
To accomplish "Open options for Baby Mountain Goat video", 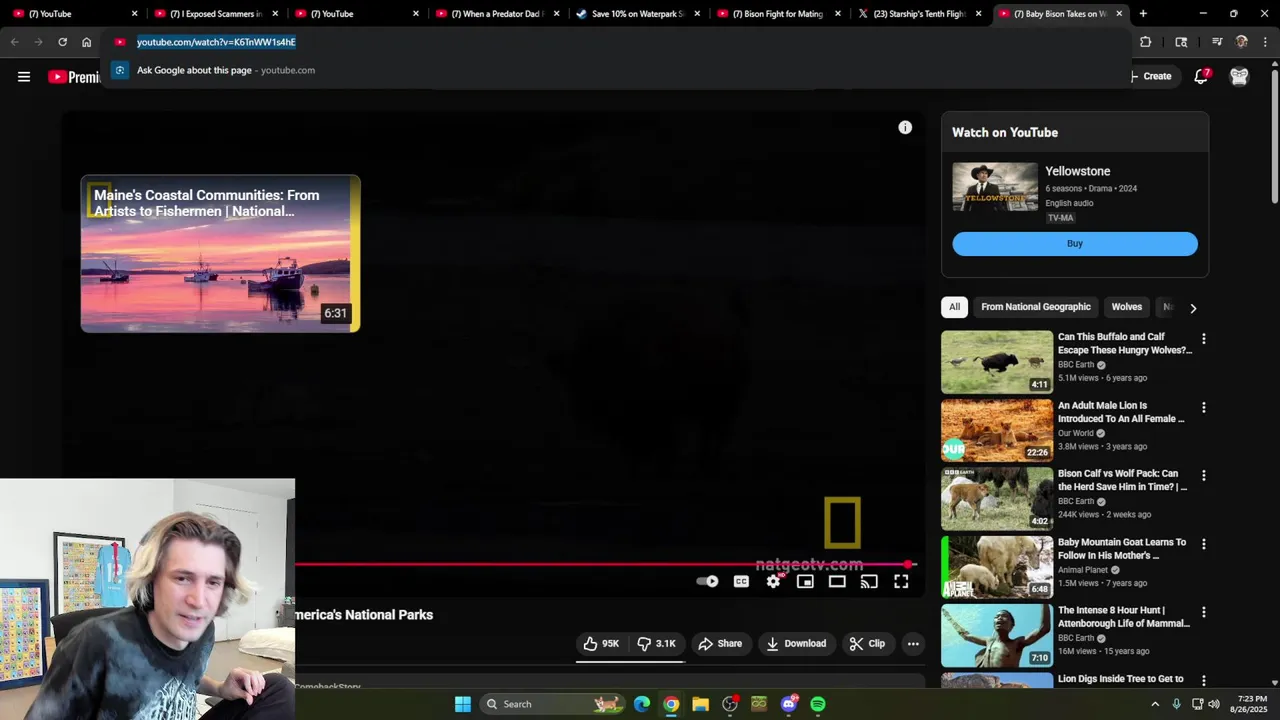I will tap(1204, 544).
